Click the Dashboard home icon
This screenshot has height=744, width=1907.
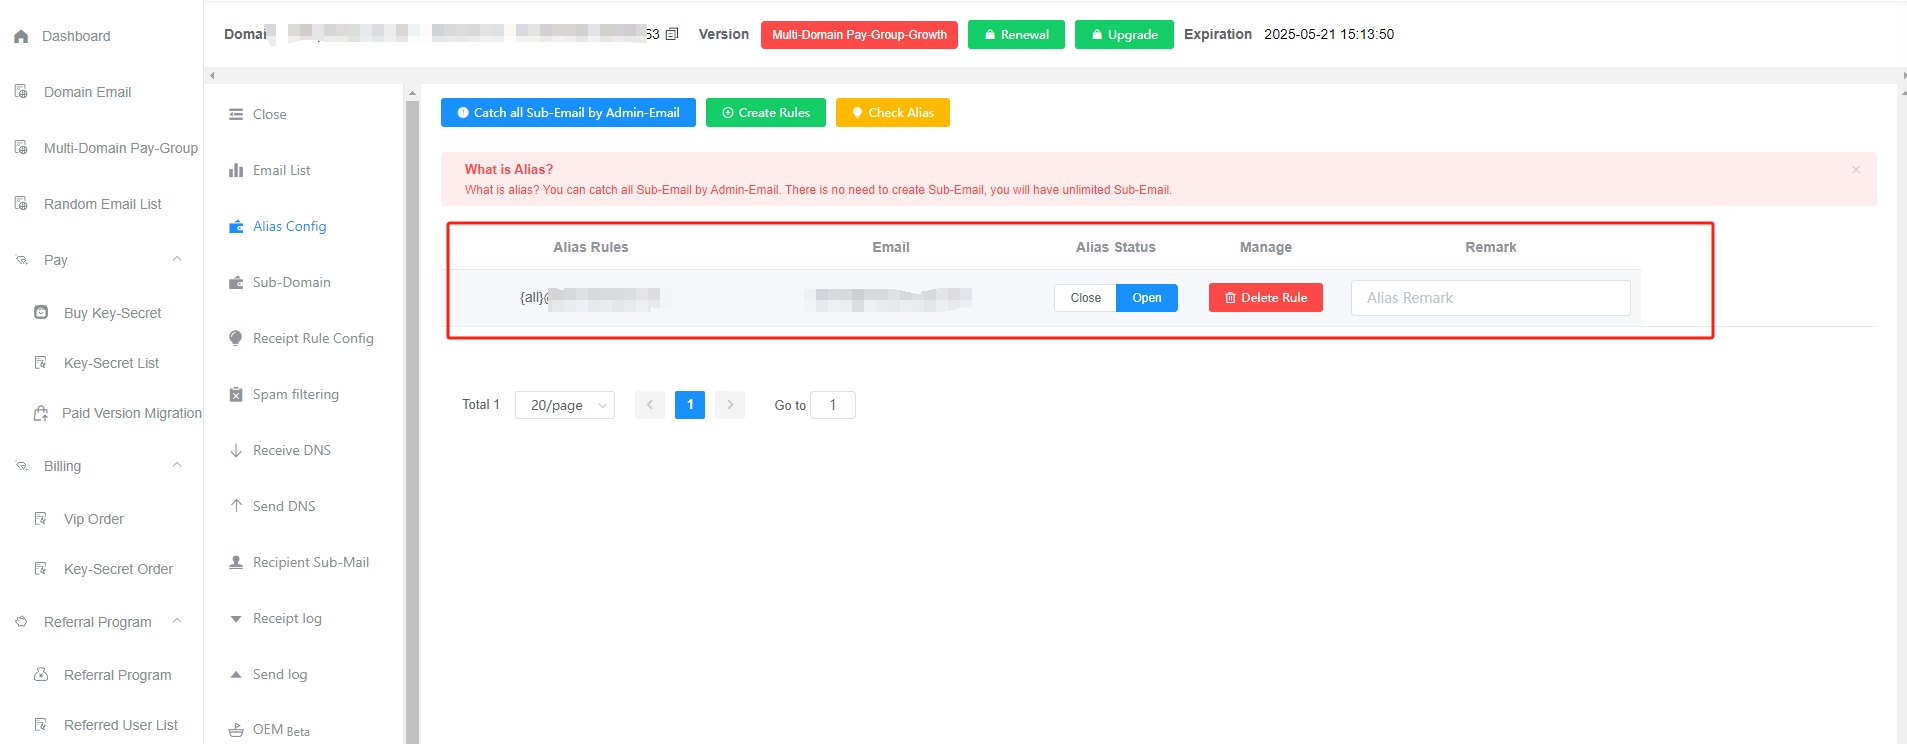(21, 36)
